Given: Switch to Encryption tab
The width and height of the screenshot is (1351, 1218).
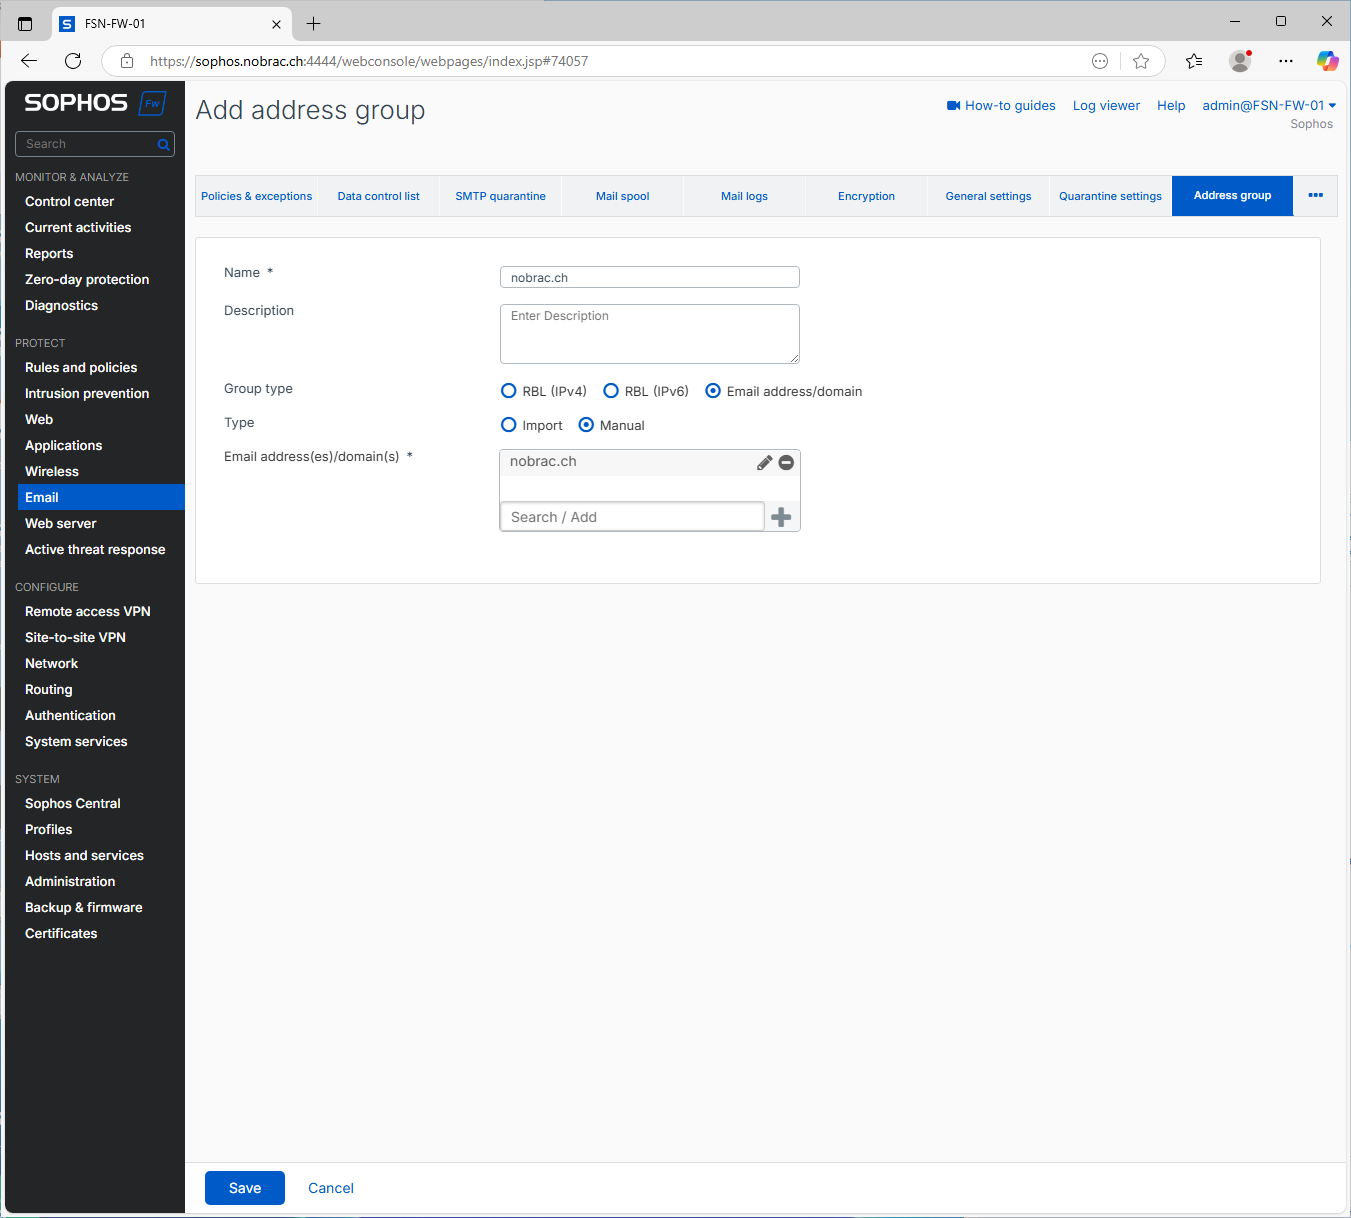Looking at the screenshot, I should click(867, 196).
